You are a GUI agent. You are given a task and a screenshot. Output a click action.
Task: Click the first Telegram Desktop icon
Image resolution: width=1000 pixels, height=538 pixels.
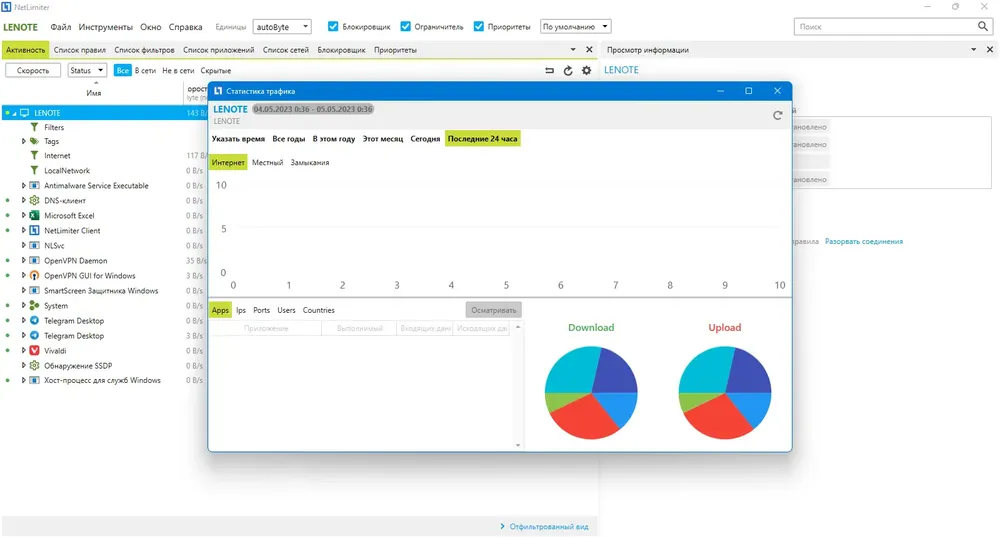point(34,321)
